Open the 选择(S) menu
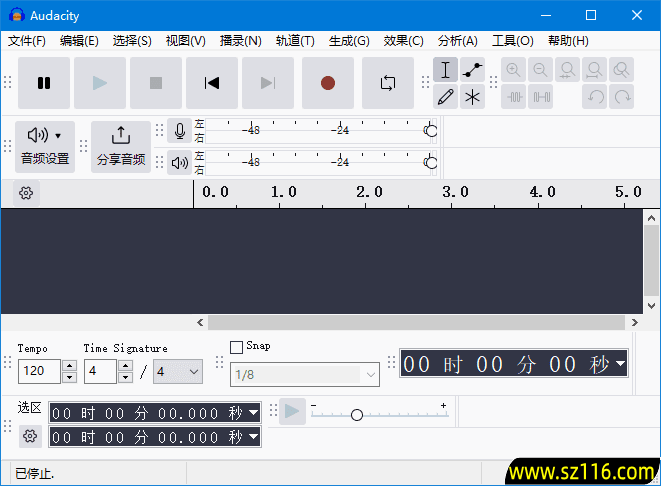Viewport: 661px width, 486px height. tap(132, 41)
